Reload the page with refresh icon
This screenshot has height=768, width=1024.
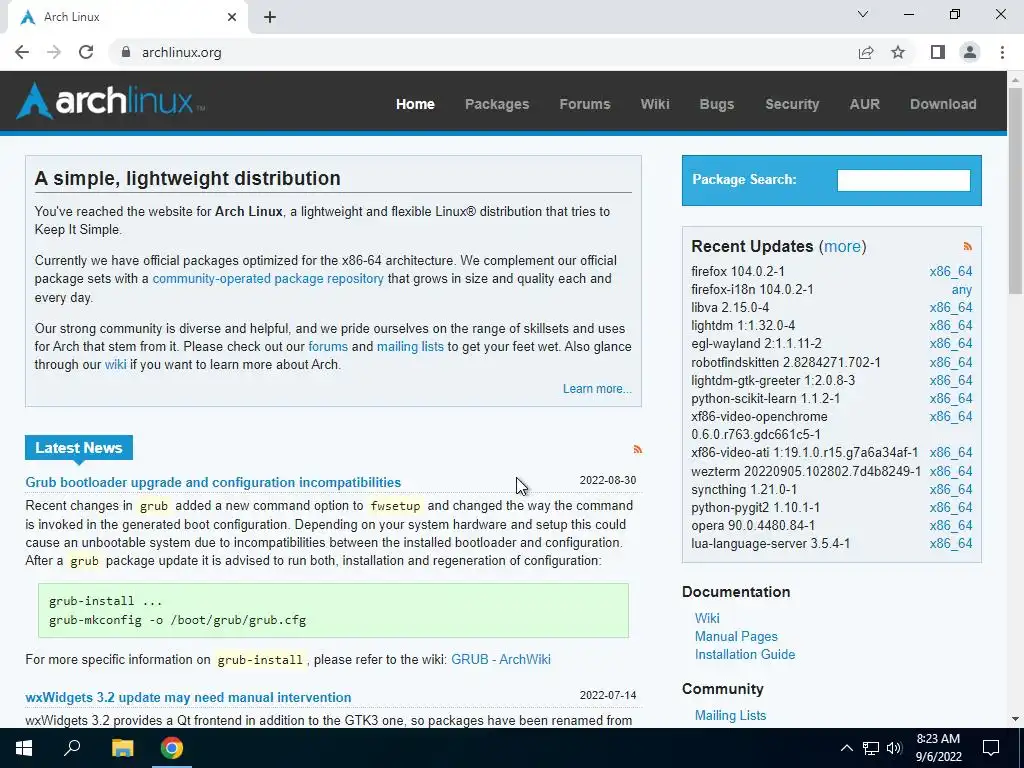[x=86, y=52]
